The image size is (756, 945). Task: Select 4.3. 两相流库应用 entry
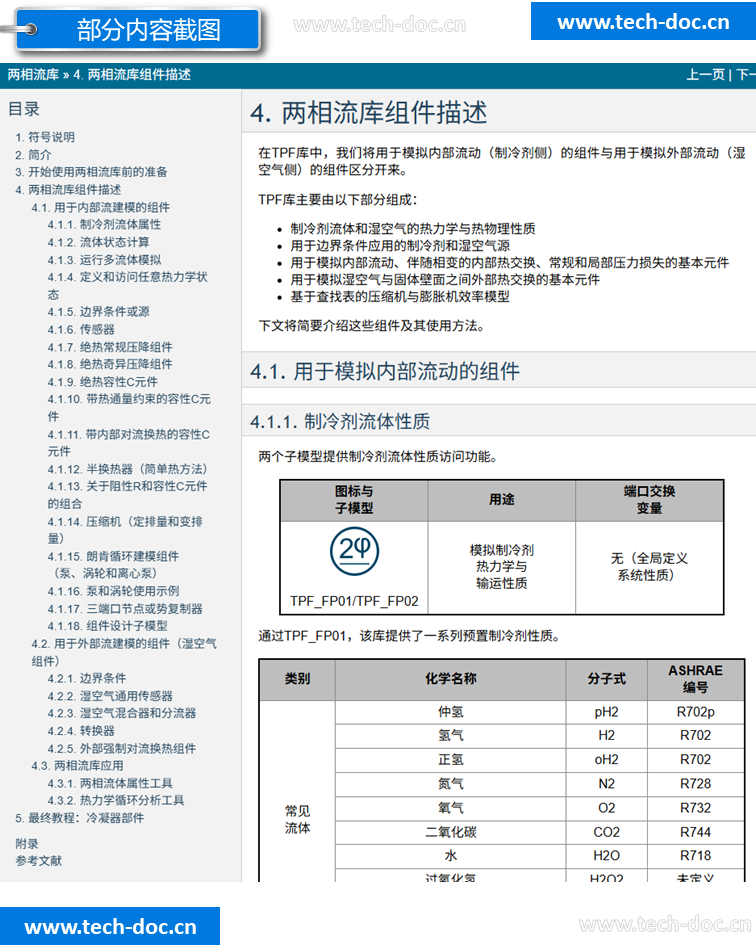tap(77, 765)
